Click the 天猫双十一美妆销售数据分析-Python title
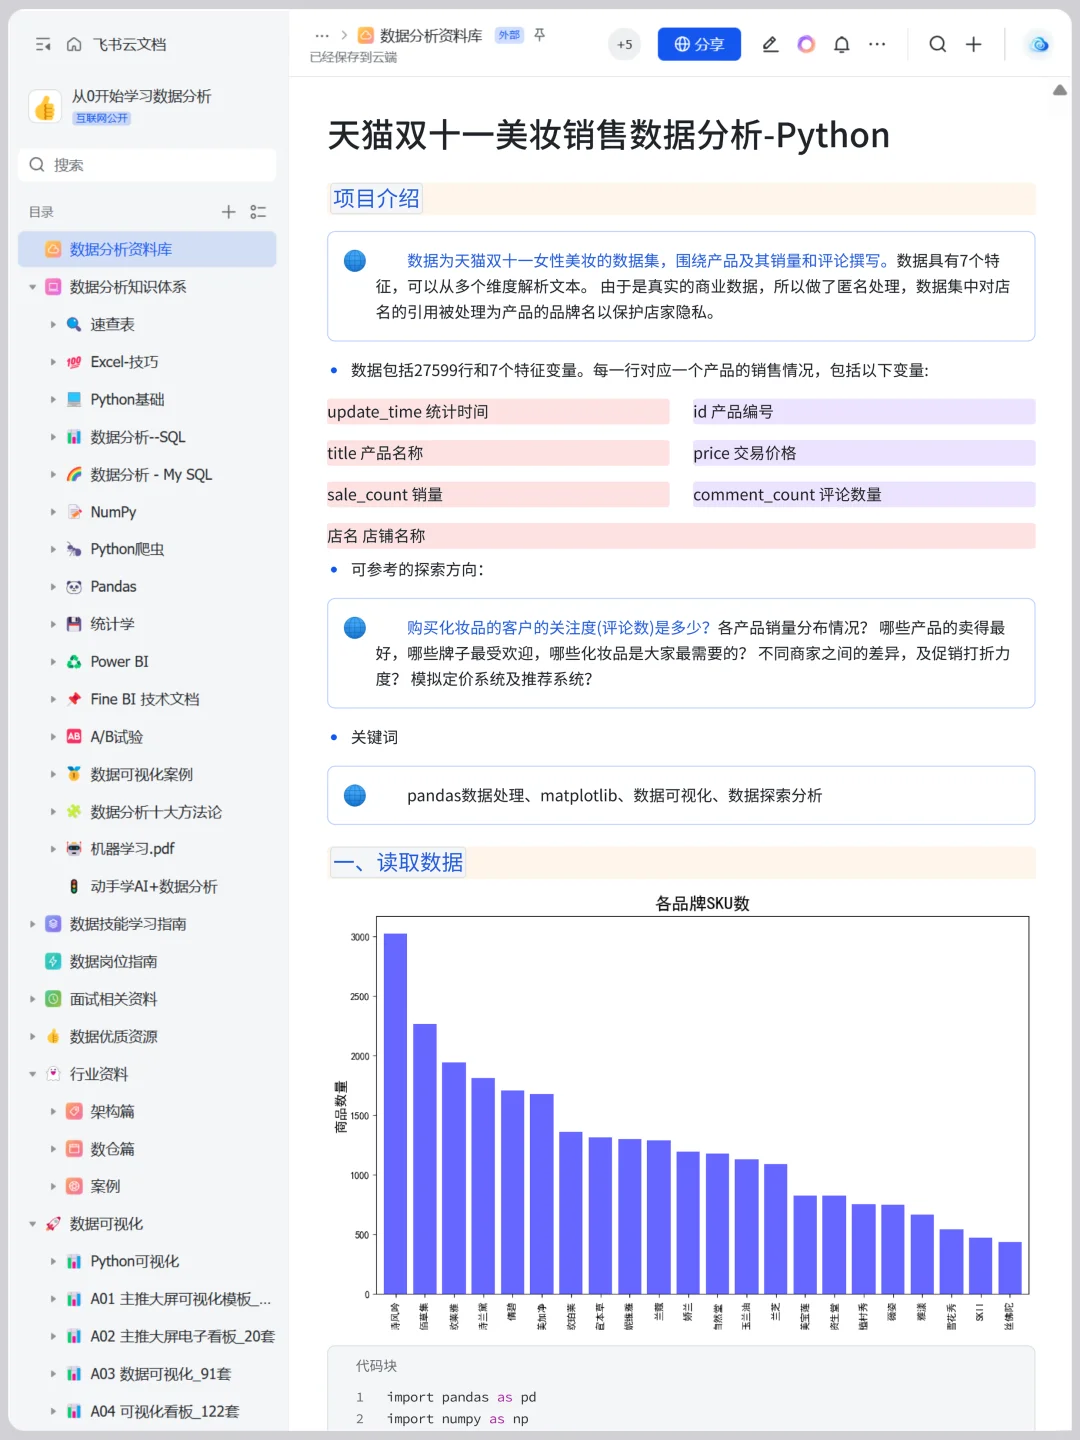 [x=609, y=135]
